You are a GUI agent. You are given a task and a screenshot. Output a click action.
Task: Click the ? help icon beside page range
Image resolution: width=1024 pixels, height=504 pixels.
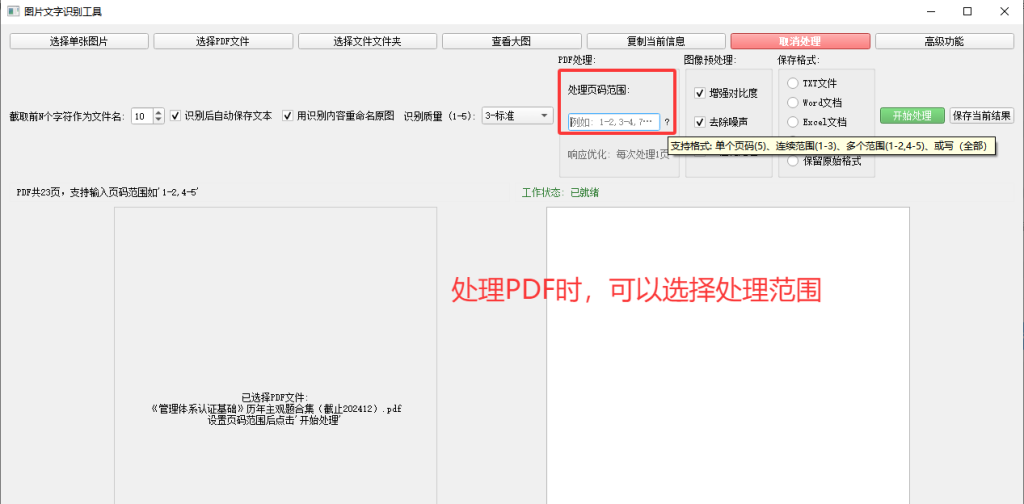[x=667, y=121]
